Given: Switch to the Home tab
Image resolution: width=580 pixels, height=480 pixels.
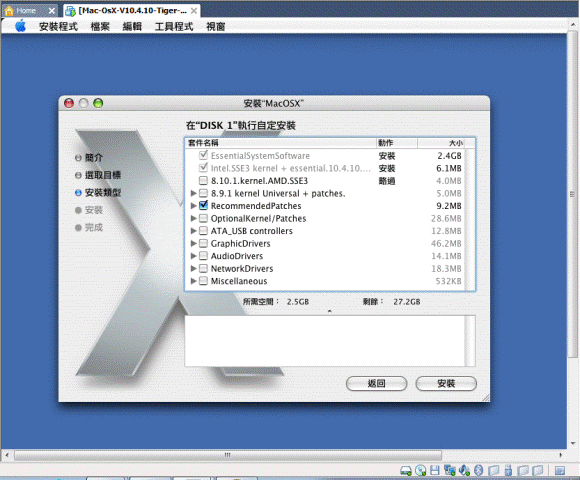Looking at the screenshot, I should click(26, 11).
